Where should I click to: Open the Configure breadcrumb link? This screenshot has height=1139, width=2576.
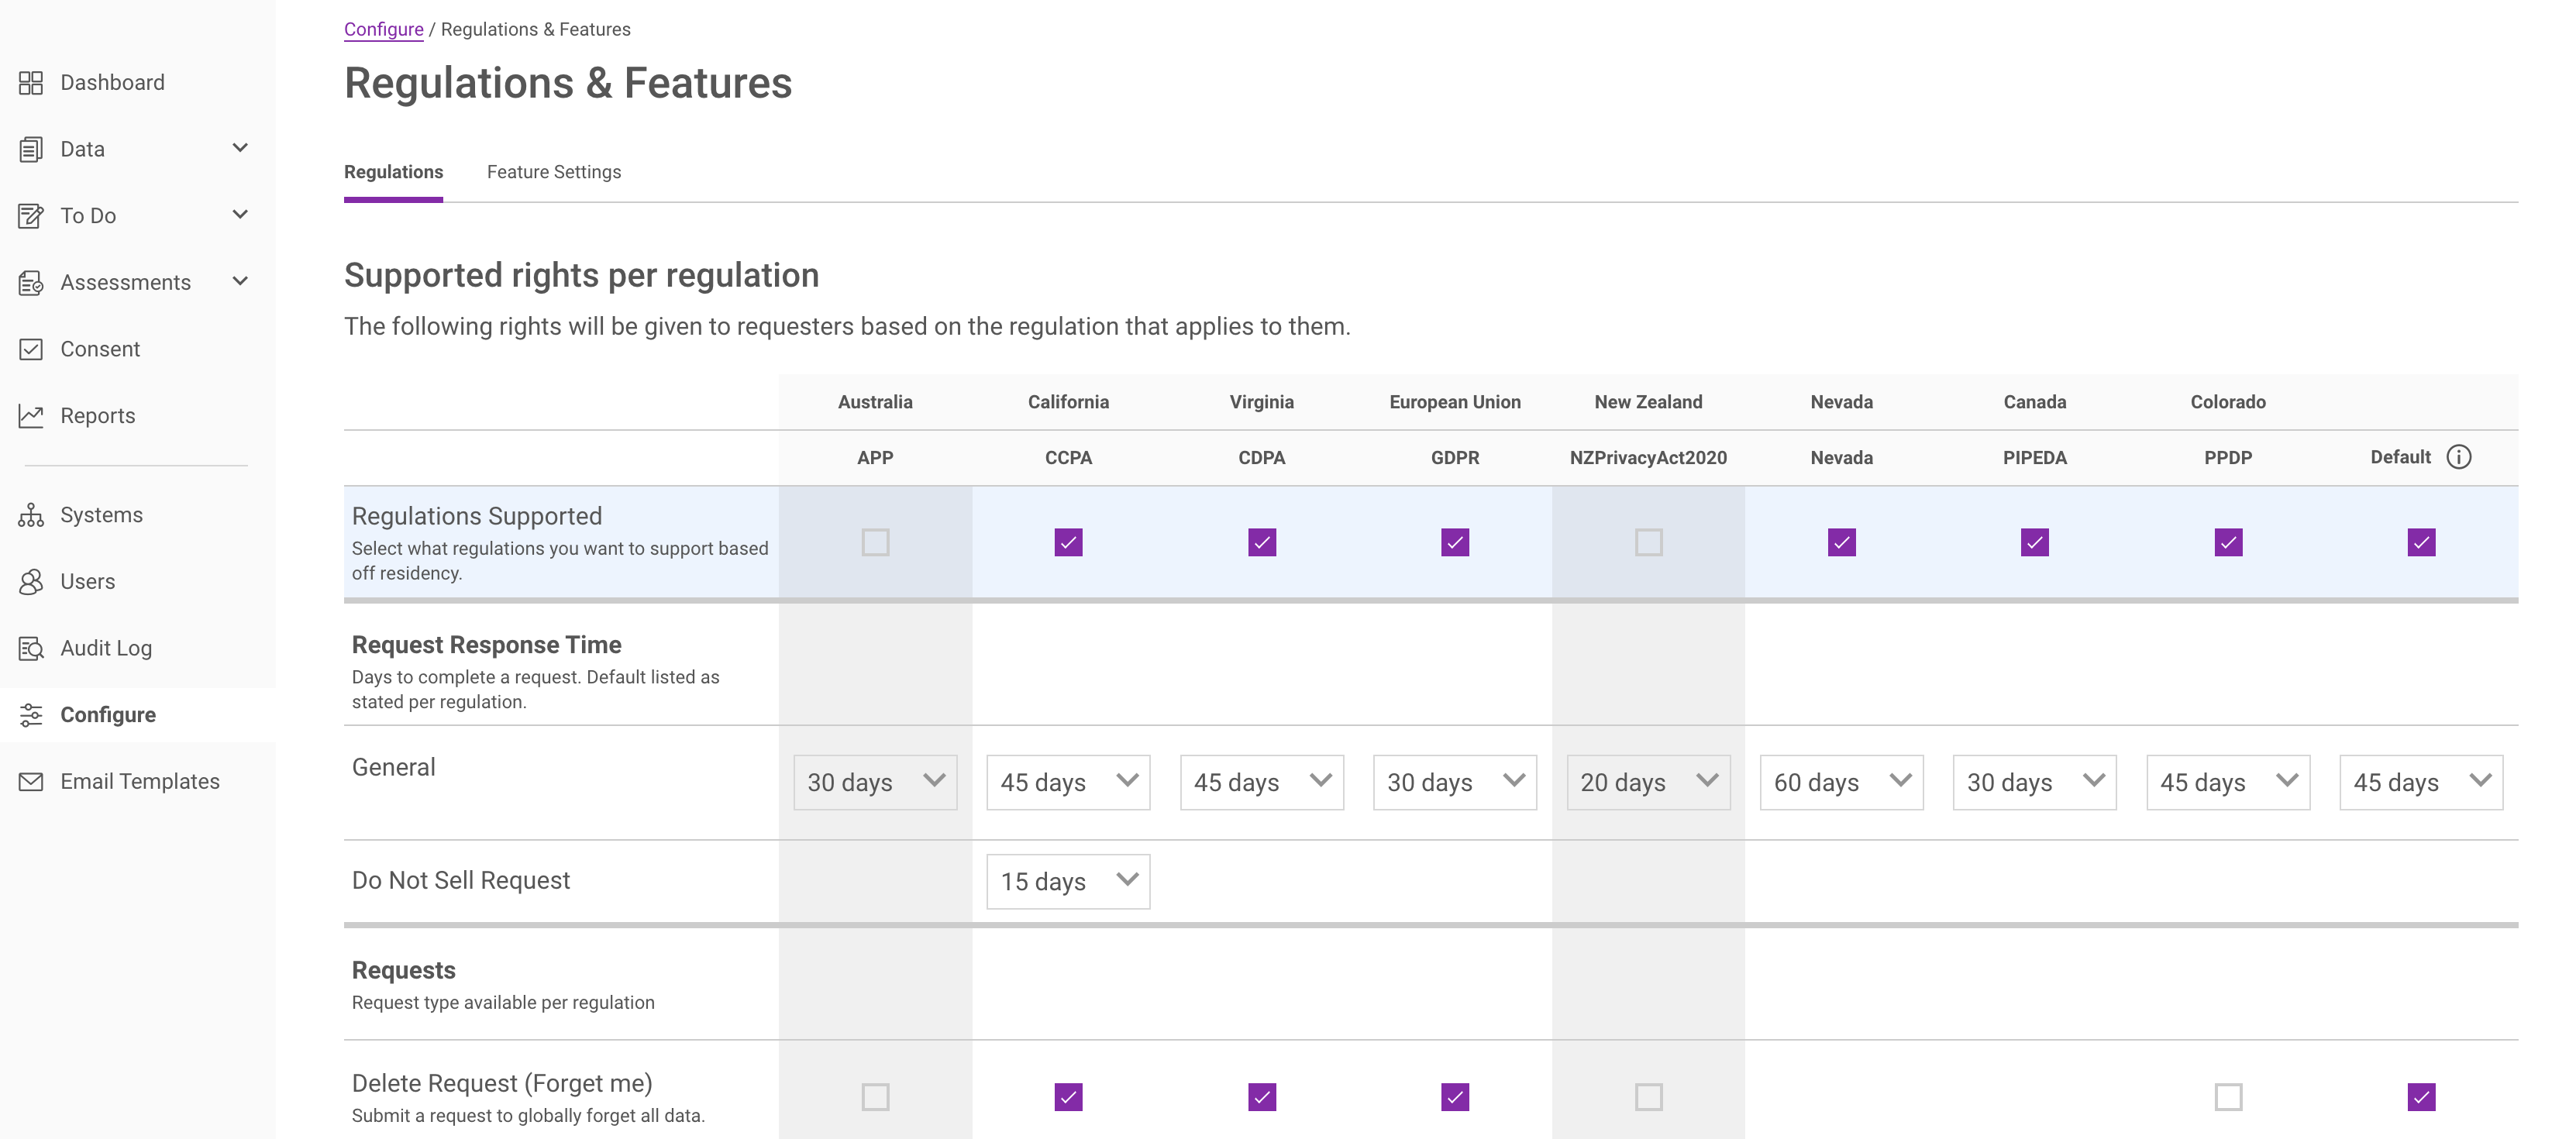point(383,28)
